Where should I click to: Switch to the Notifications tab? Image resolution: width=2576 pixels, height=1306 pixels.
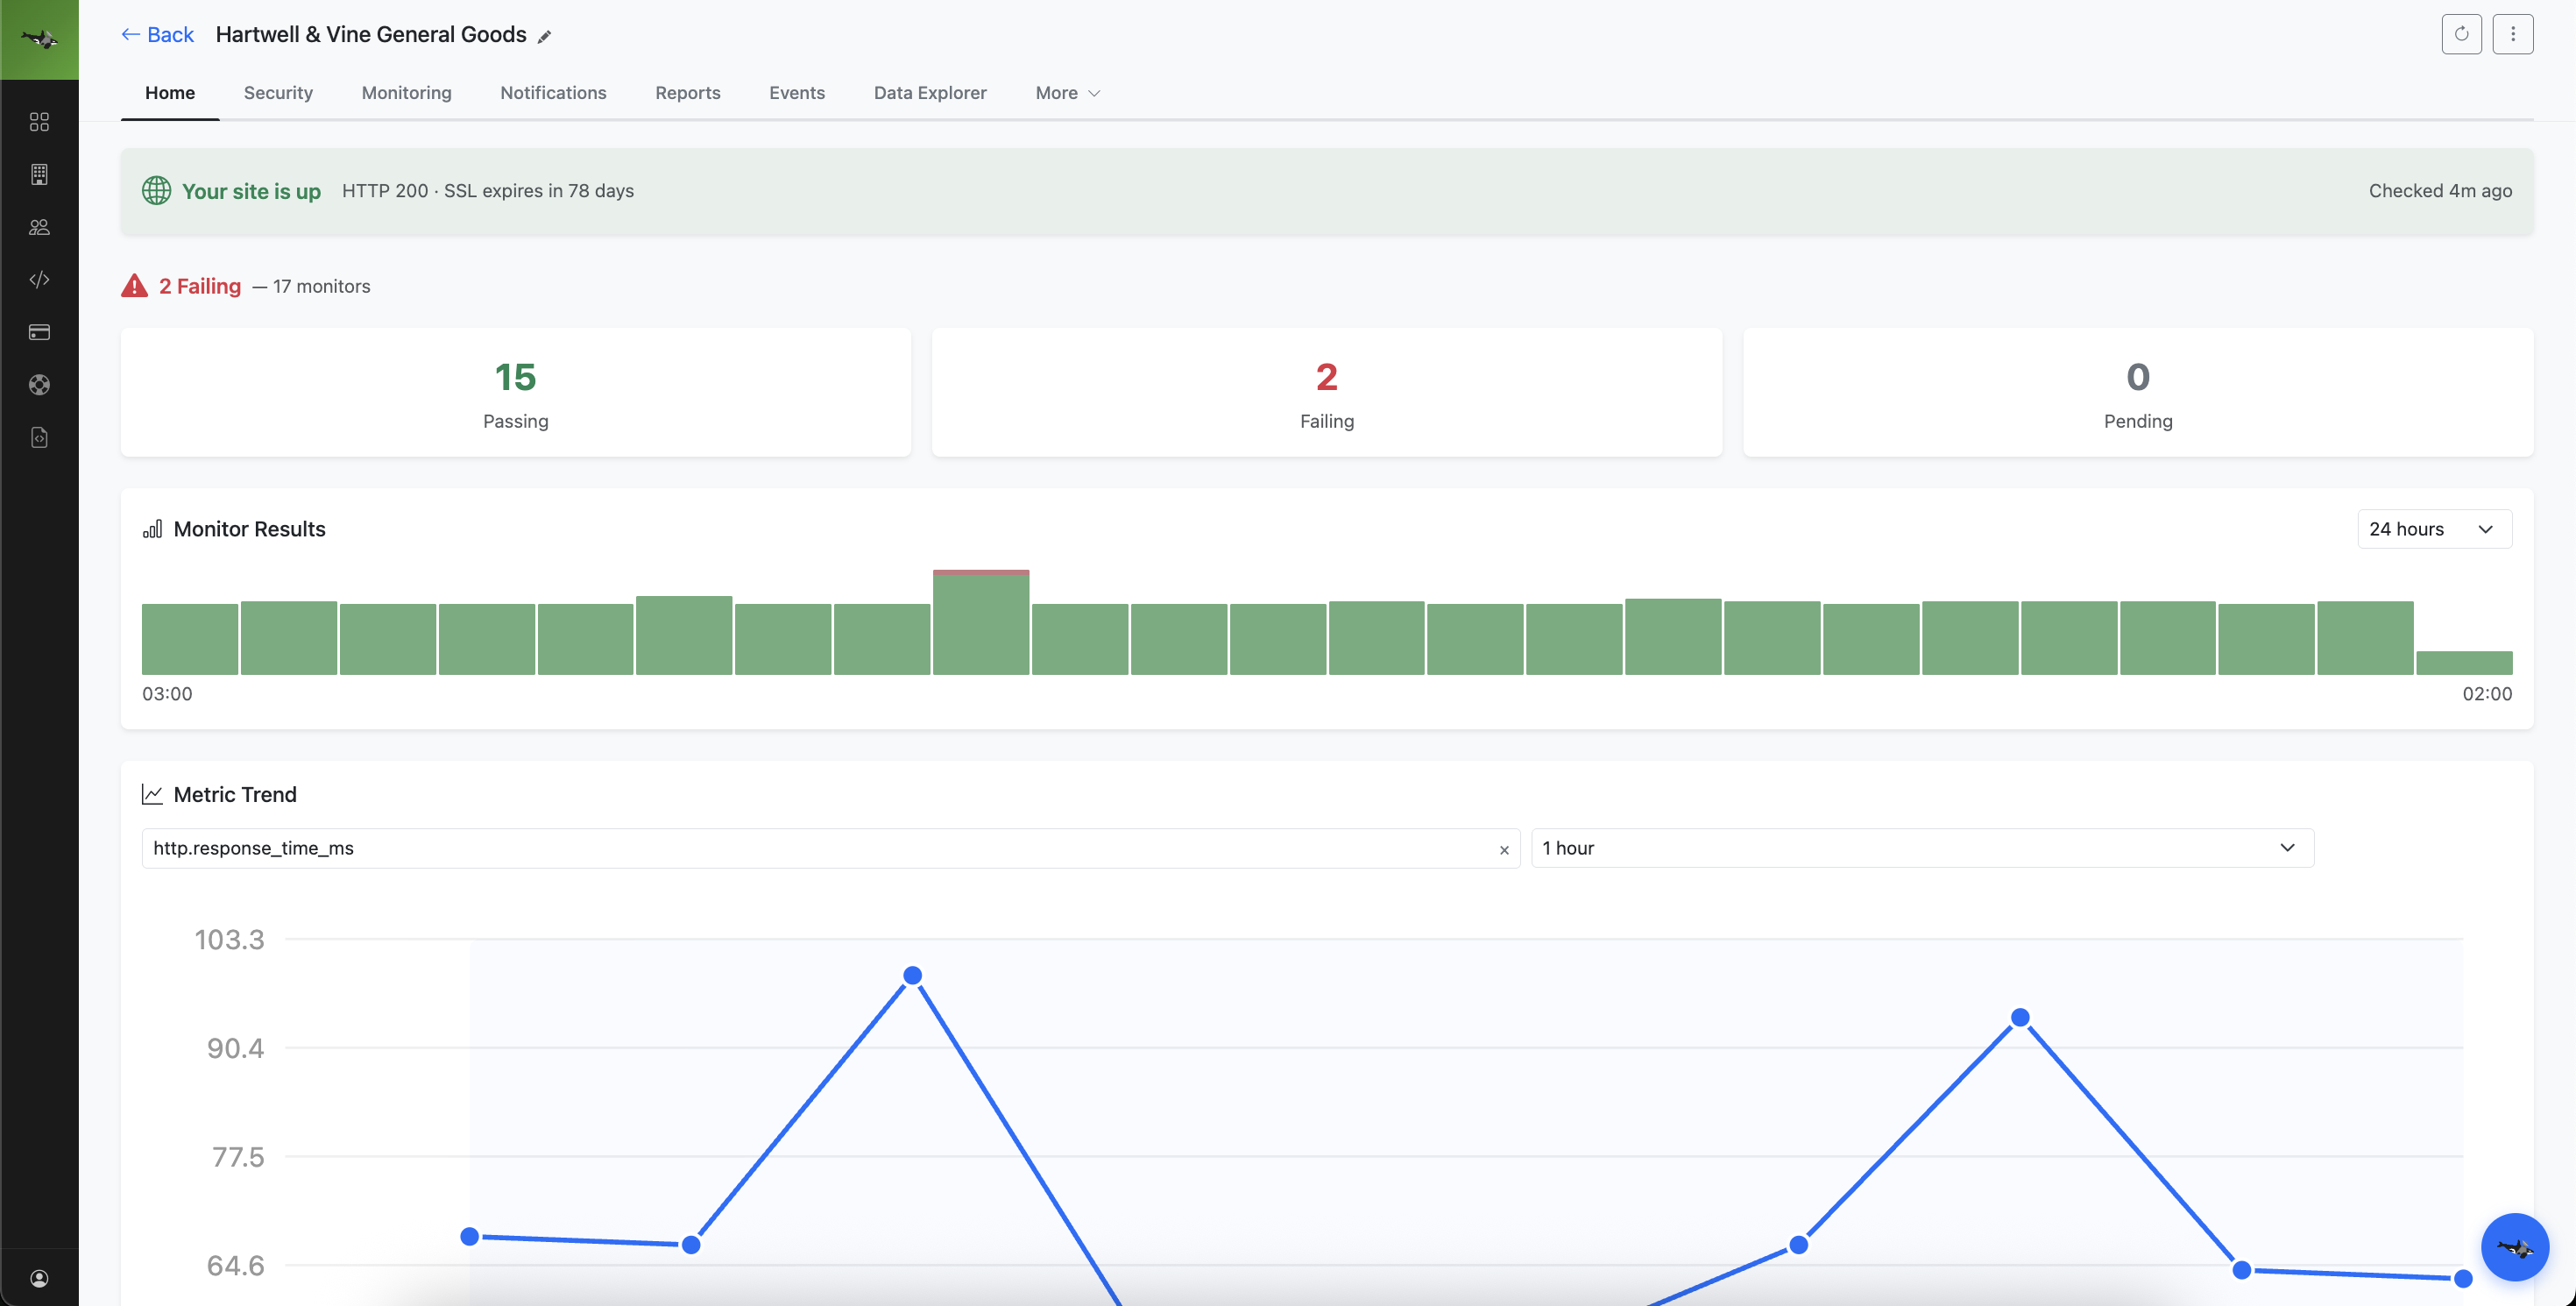(x=553, y=93)
